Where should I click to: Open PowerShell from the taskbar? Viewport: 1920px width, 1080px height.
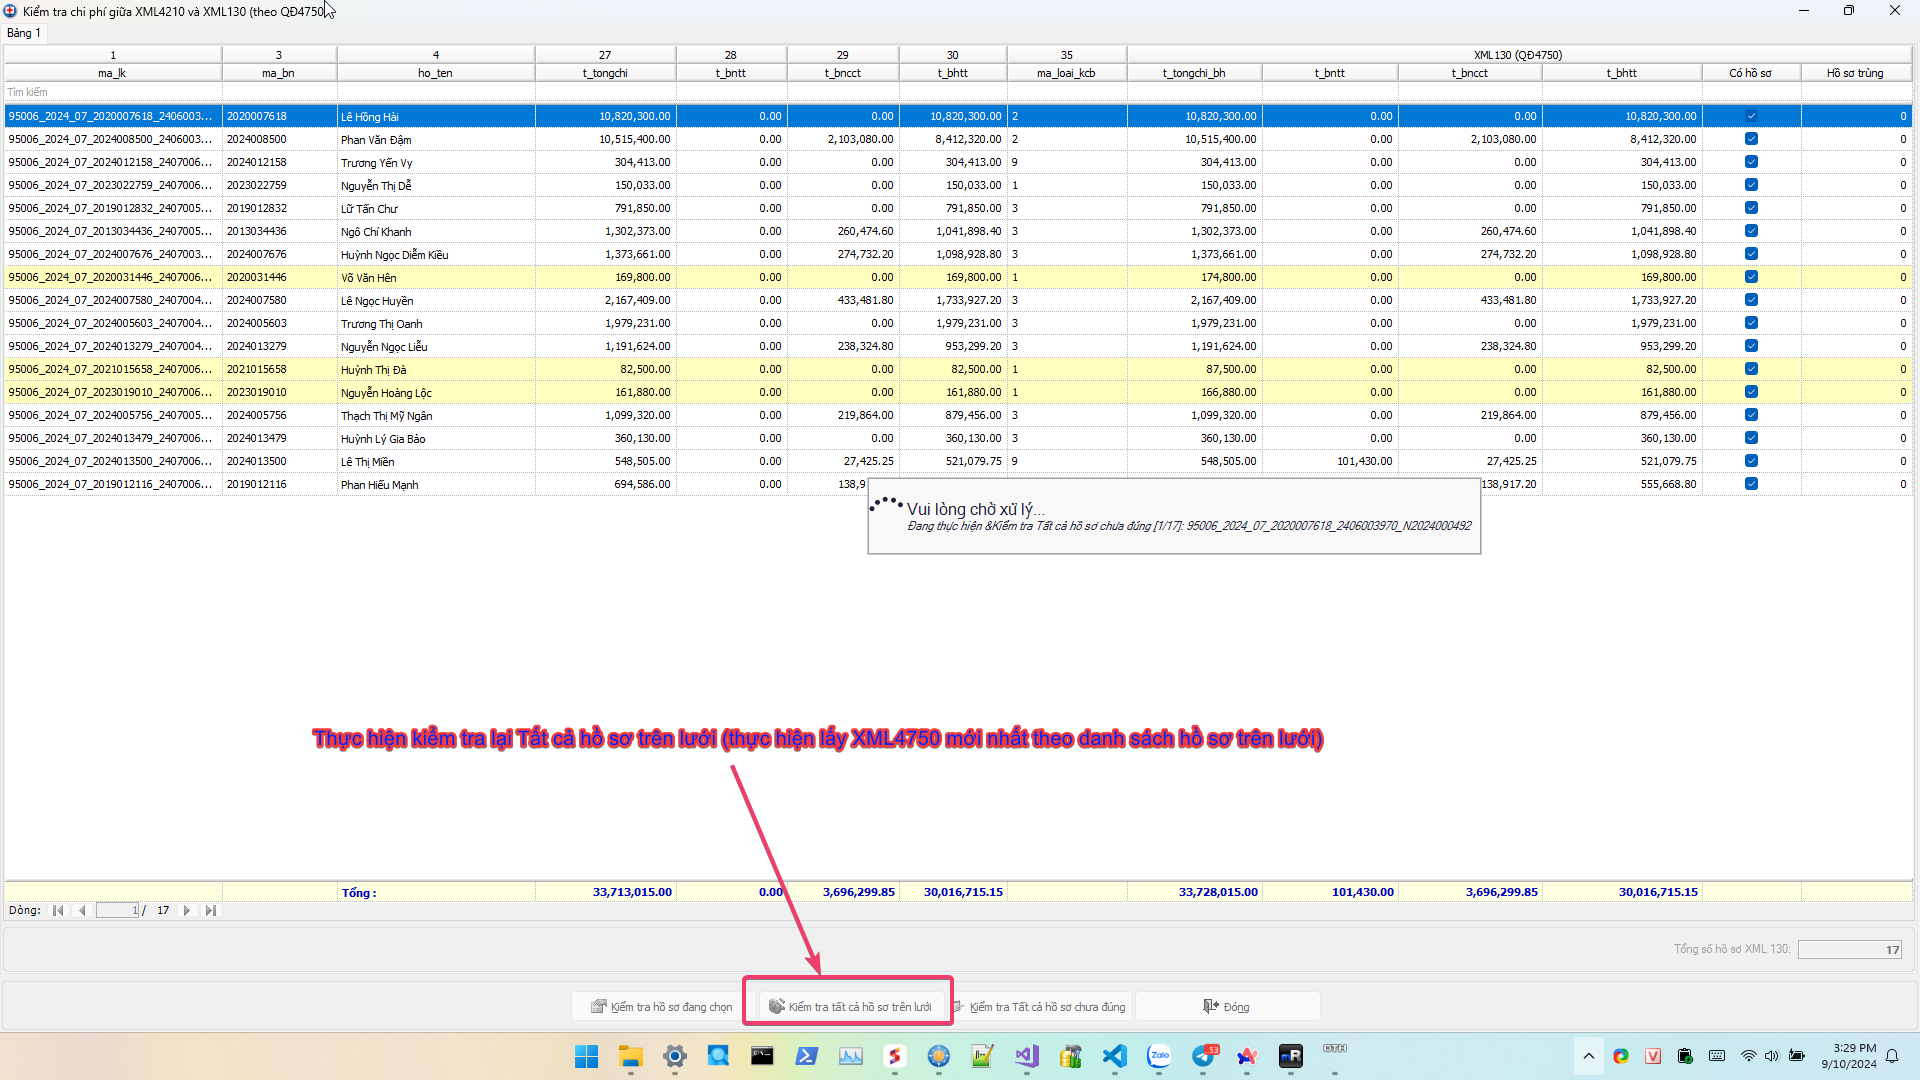[806, 1056]
